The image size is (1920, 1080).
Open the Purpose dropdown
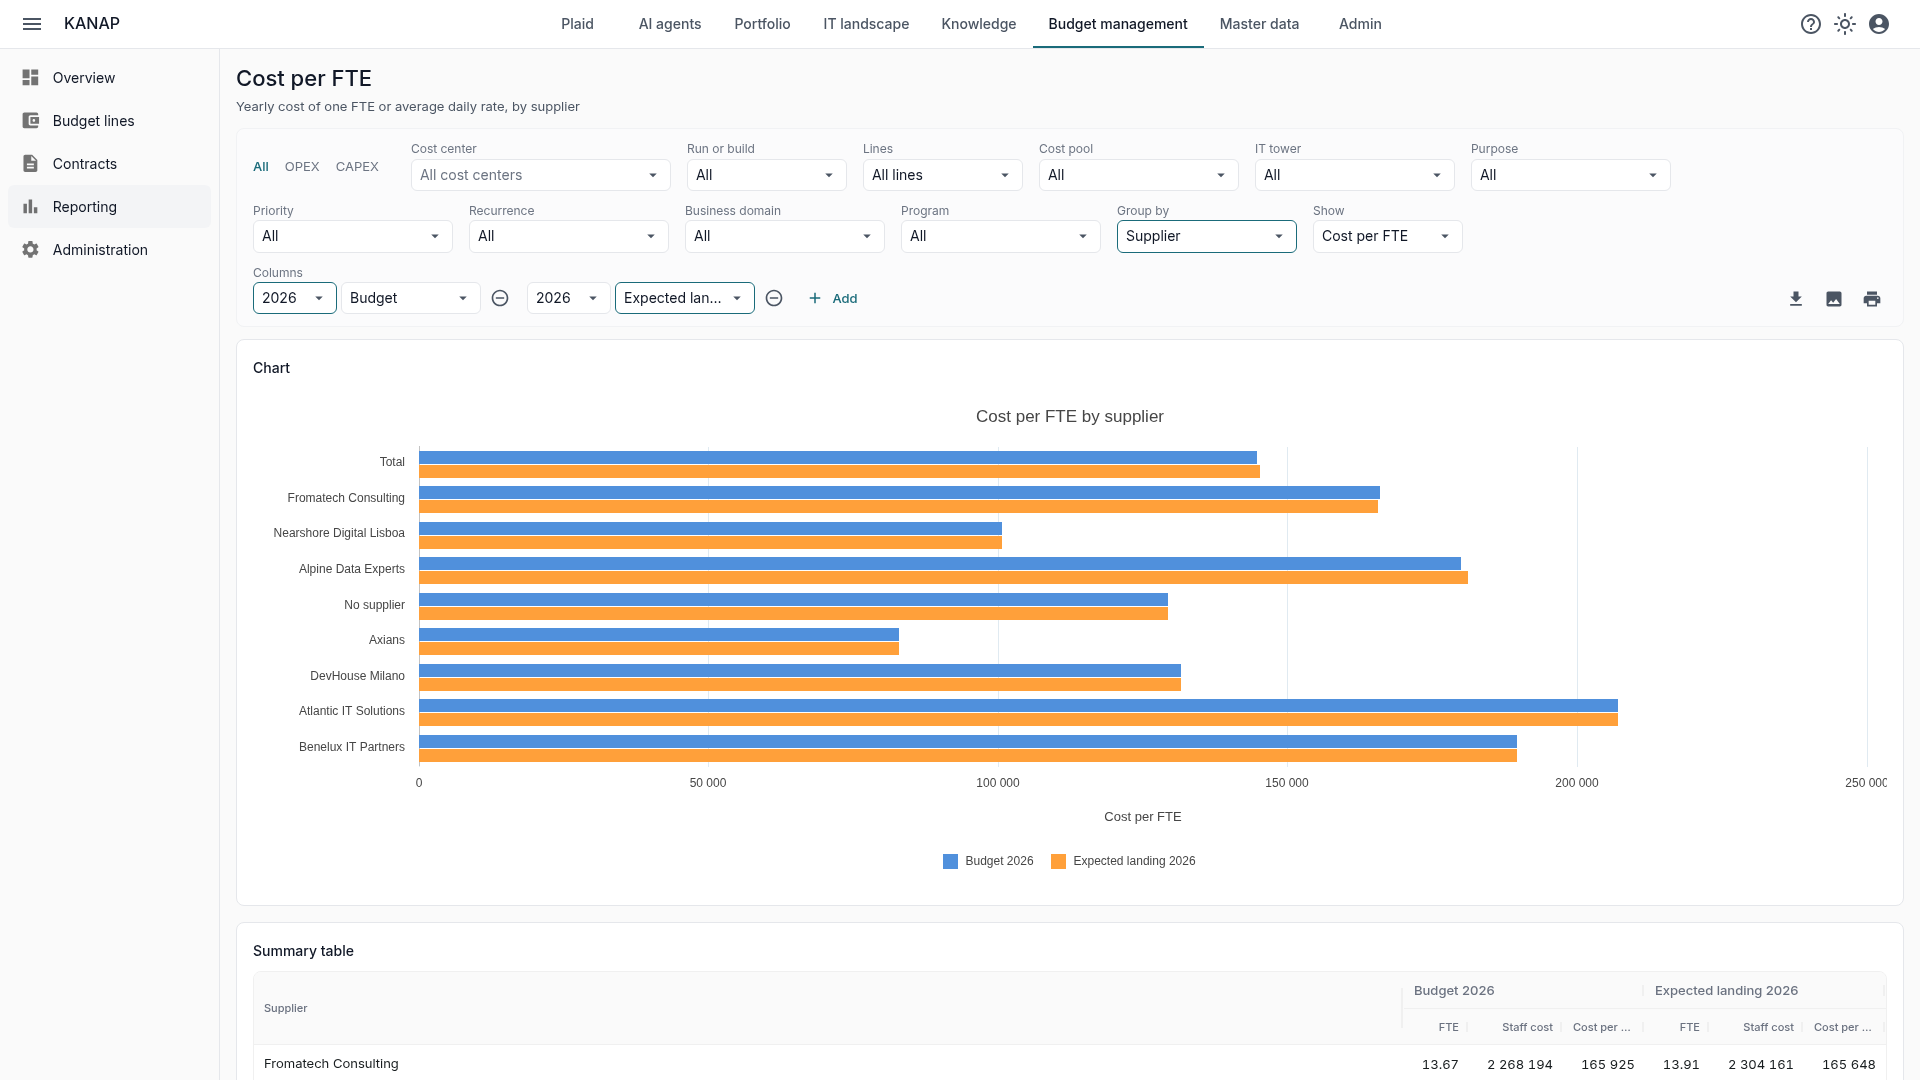(x=1571, y=175)
